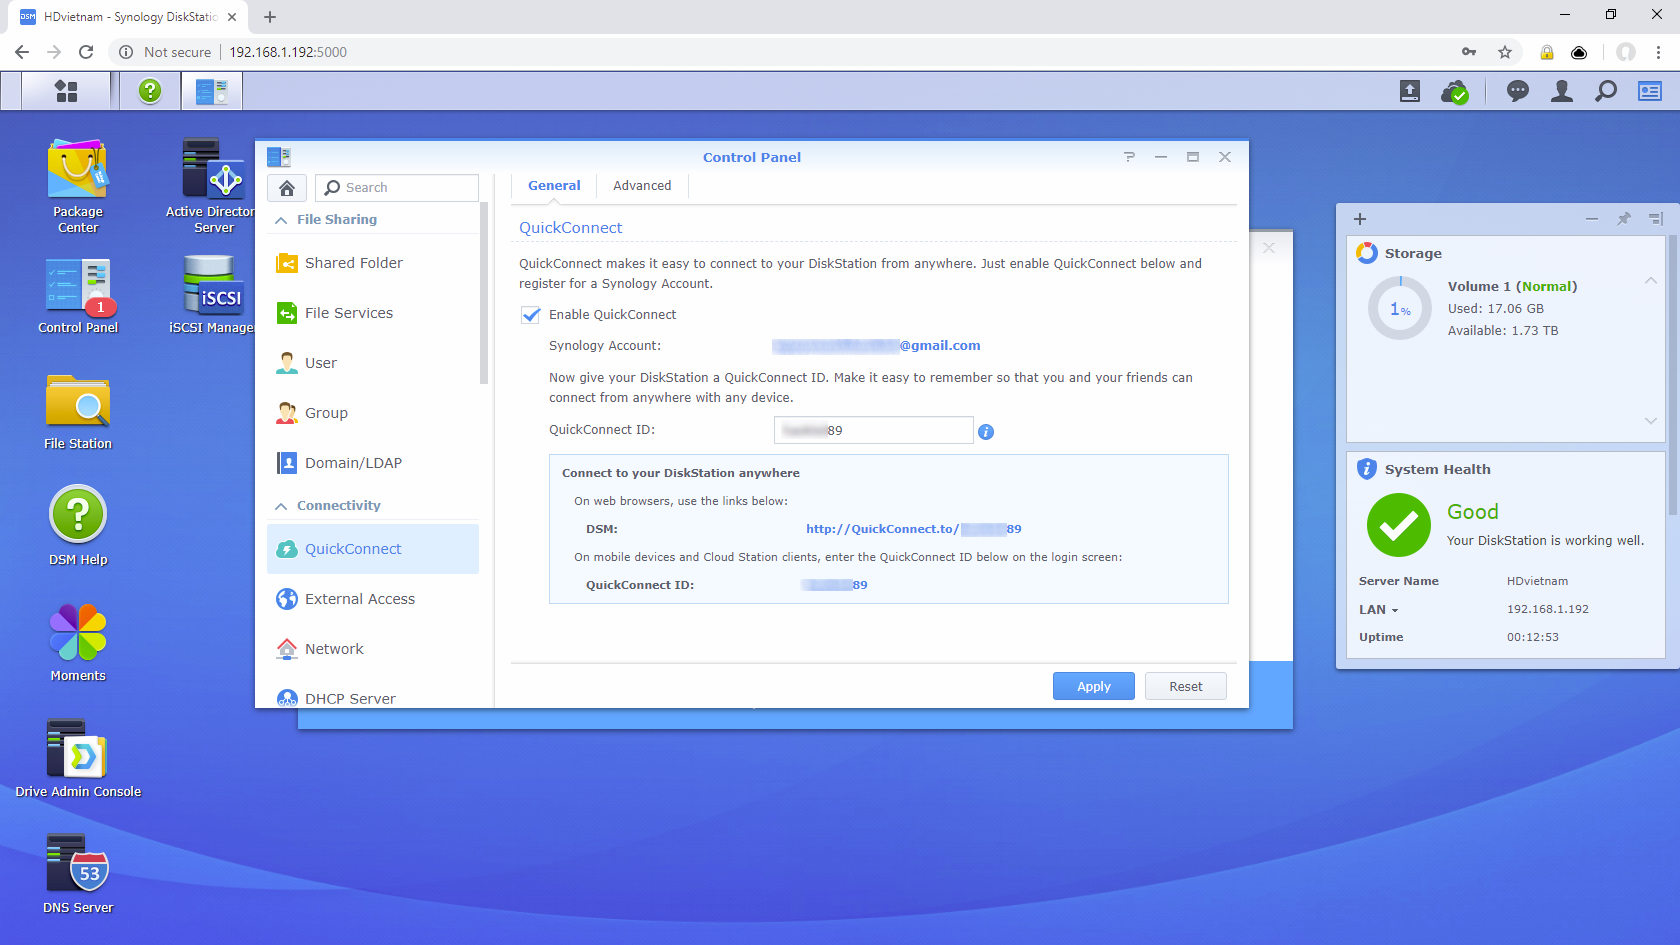Open Domain/LDAP settings

(373, 463)
